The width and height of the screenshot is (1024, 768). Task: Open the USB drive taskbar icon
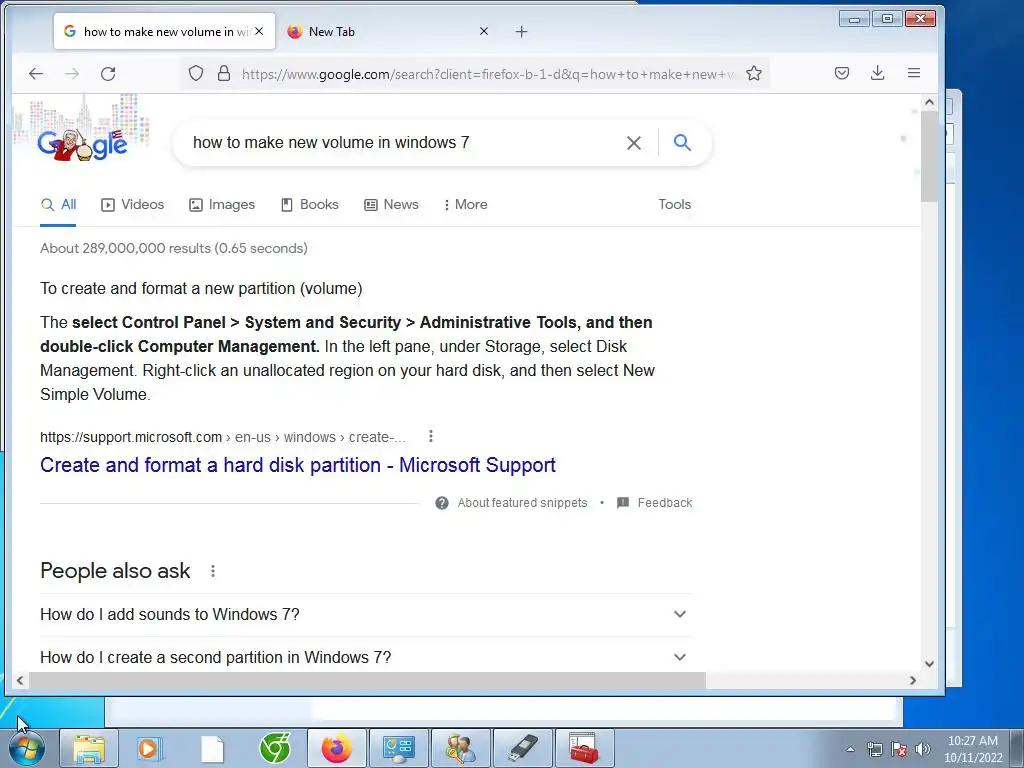522,748
